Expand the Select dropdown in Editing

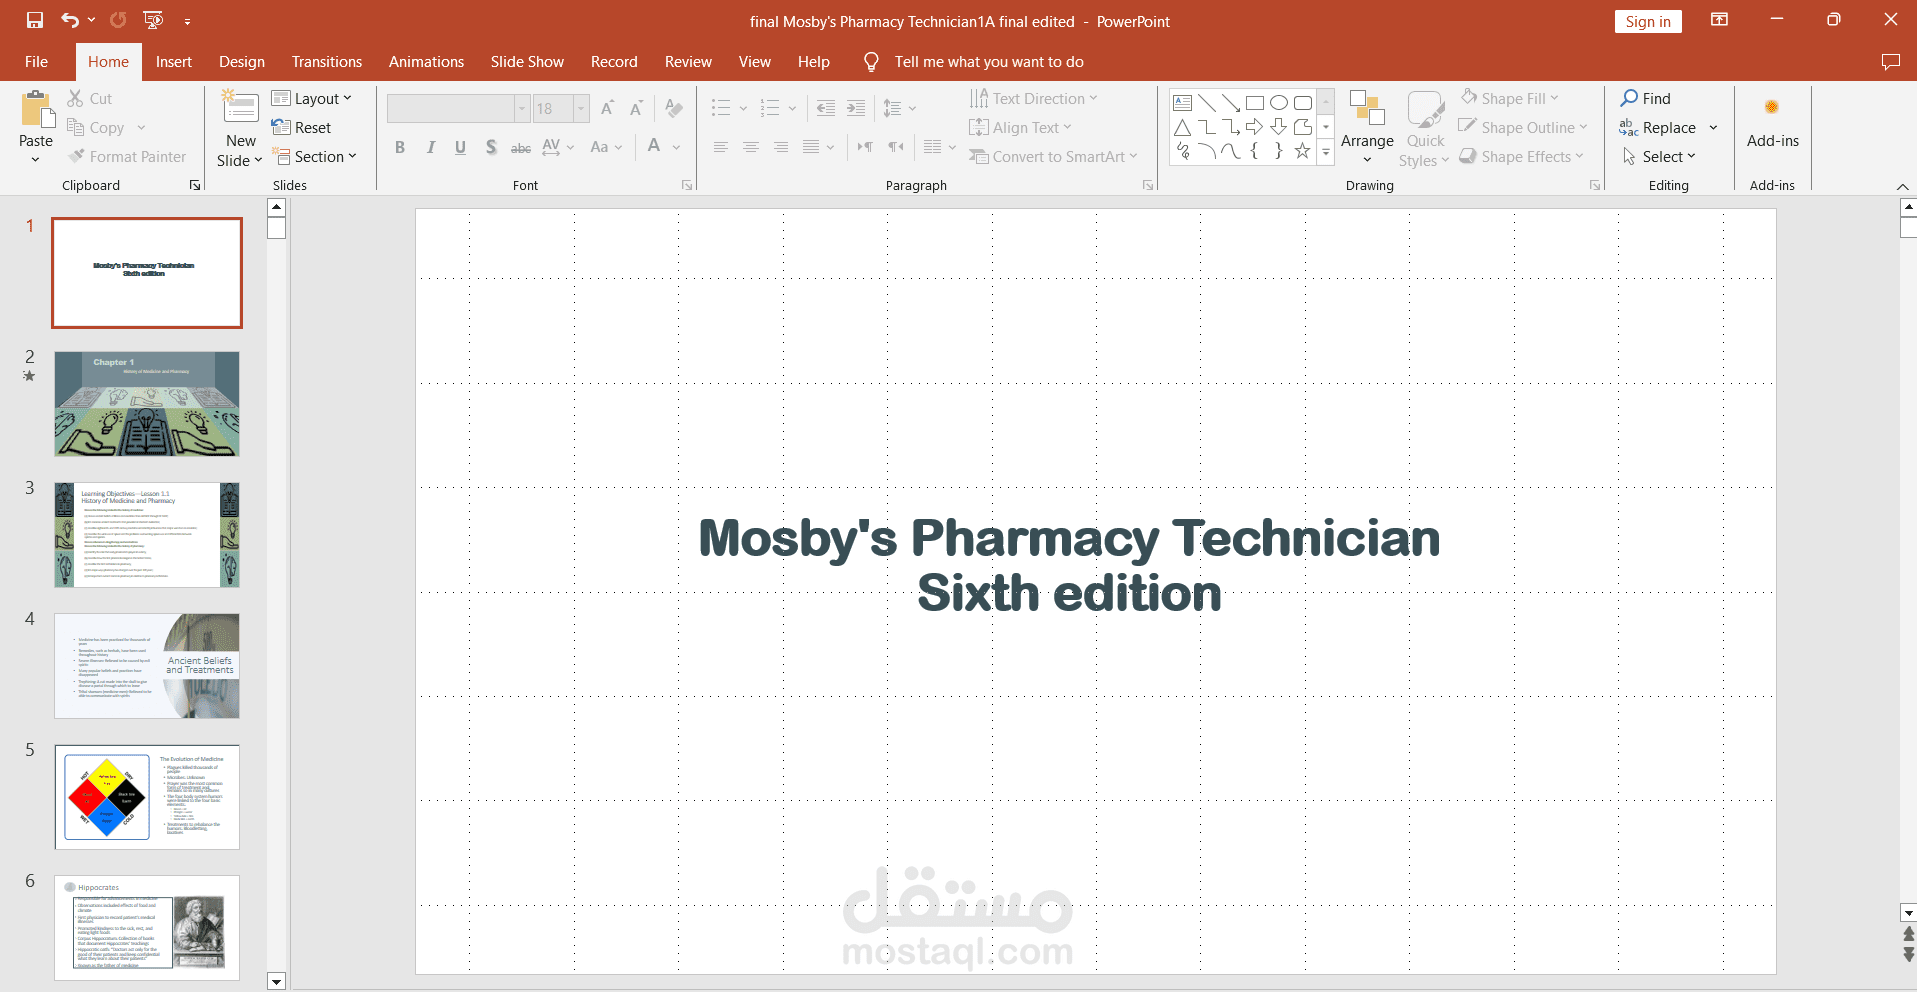[x=1691, y=156]
